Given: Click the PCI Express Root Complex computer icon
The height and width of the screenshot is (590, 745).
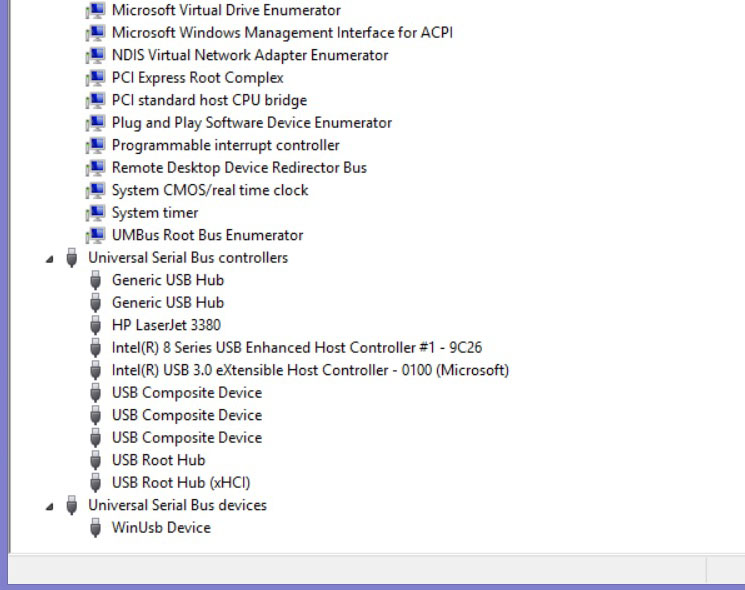Looking at the screenshot, I should click(x=96, y=78).
